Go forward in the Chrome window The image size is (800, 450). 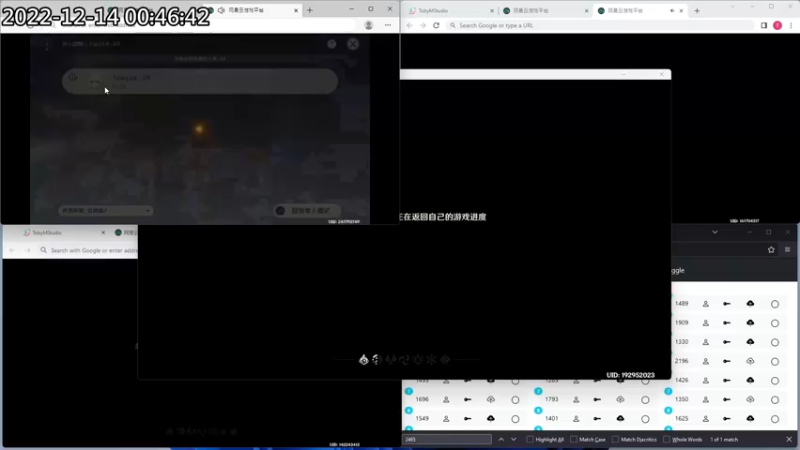pos(423,25)
